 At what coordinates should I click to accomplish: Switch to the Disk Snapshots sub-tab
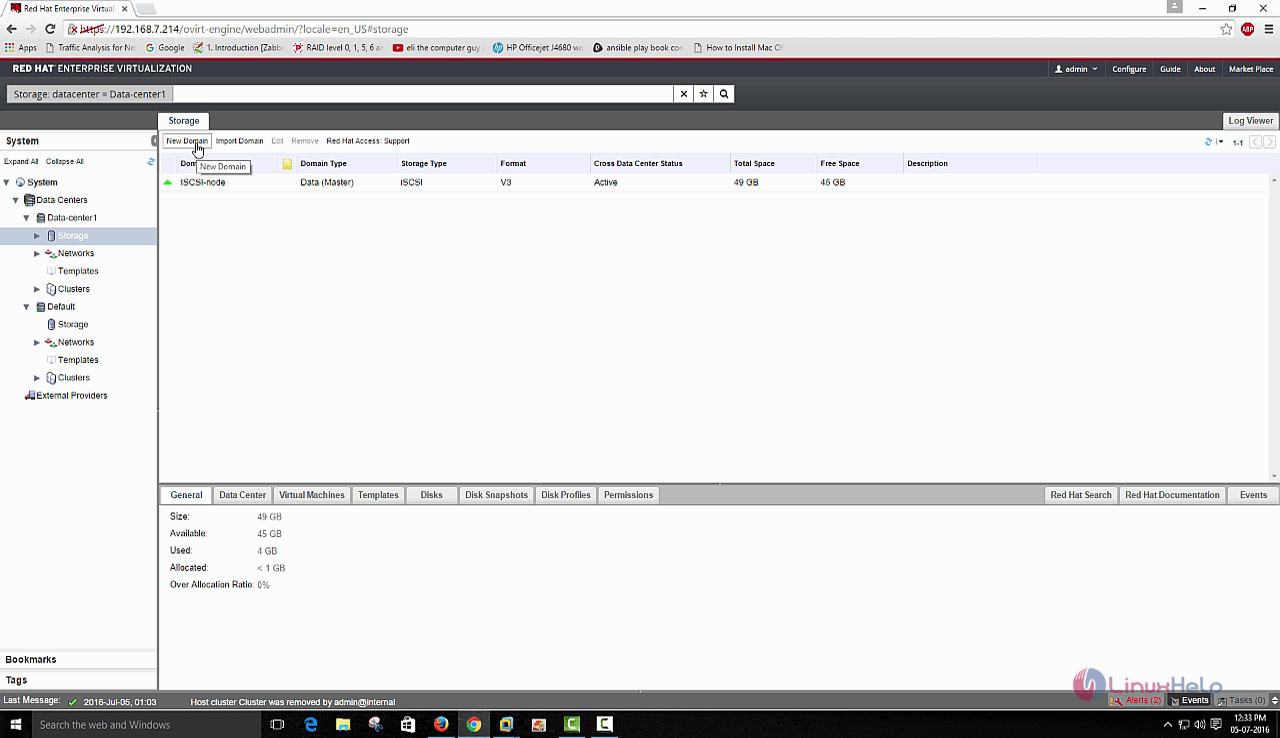[x=496, y=495]
